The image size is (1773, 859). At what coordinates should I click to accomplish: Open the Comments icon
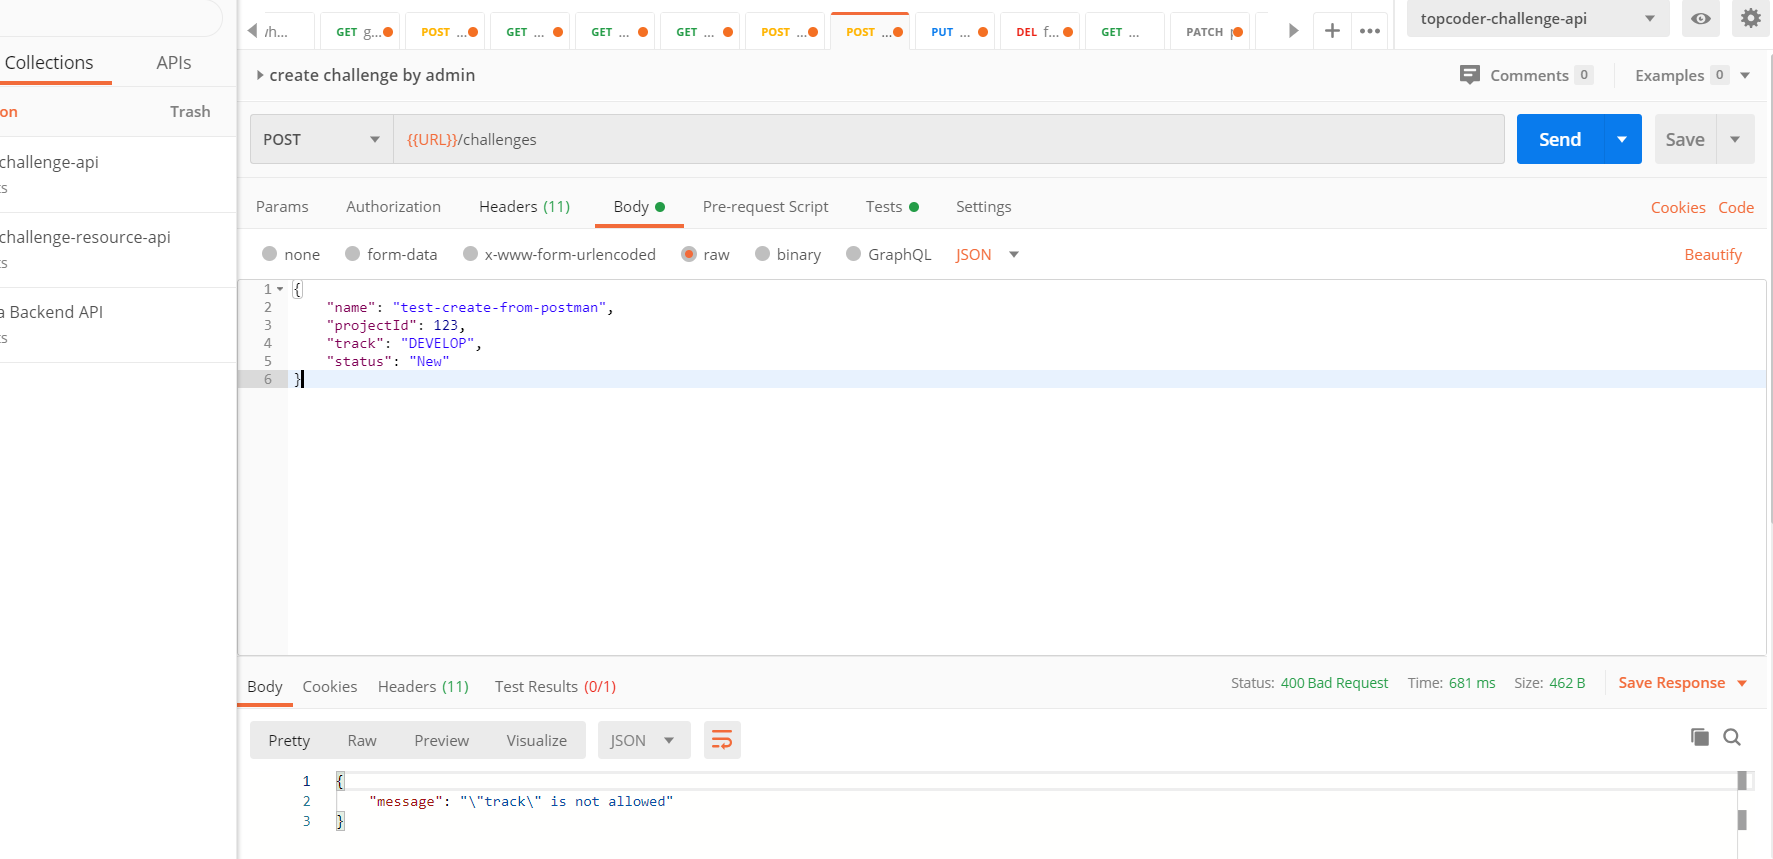[x=1469, y=75]
